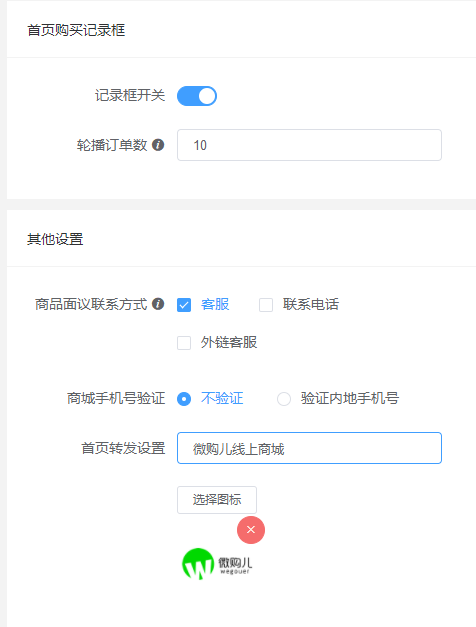Check the 联系电话 checkbox
Screen dimensions: 476x627
266,305
